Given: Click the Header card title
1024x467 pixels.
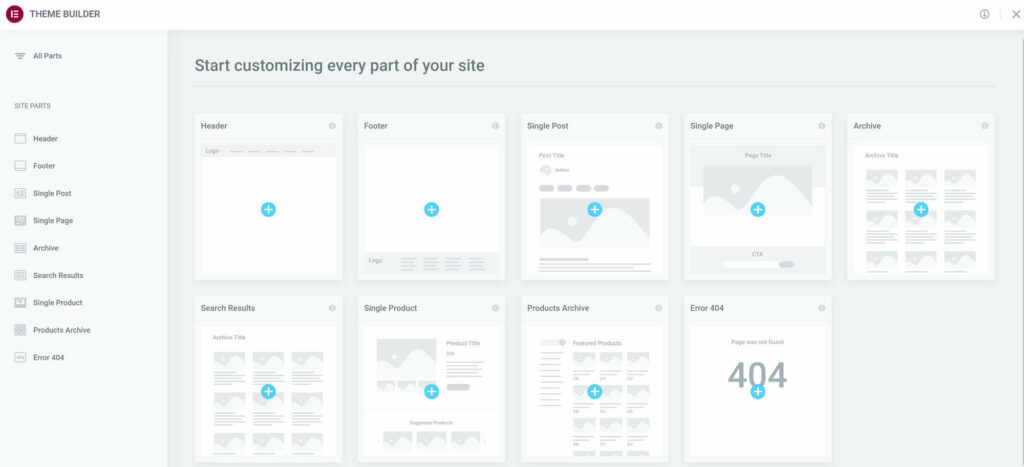Looking at the screenshot, I should click(214, 126).
